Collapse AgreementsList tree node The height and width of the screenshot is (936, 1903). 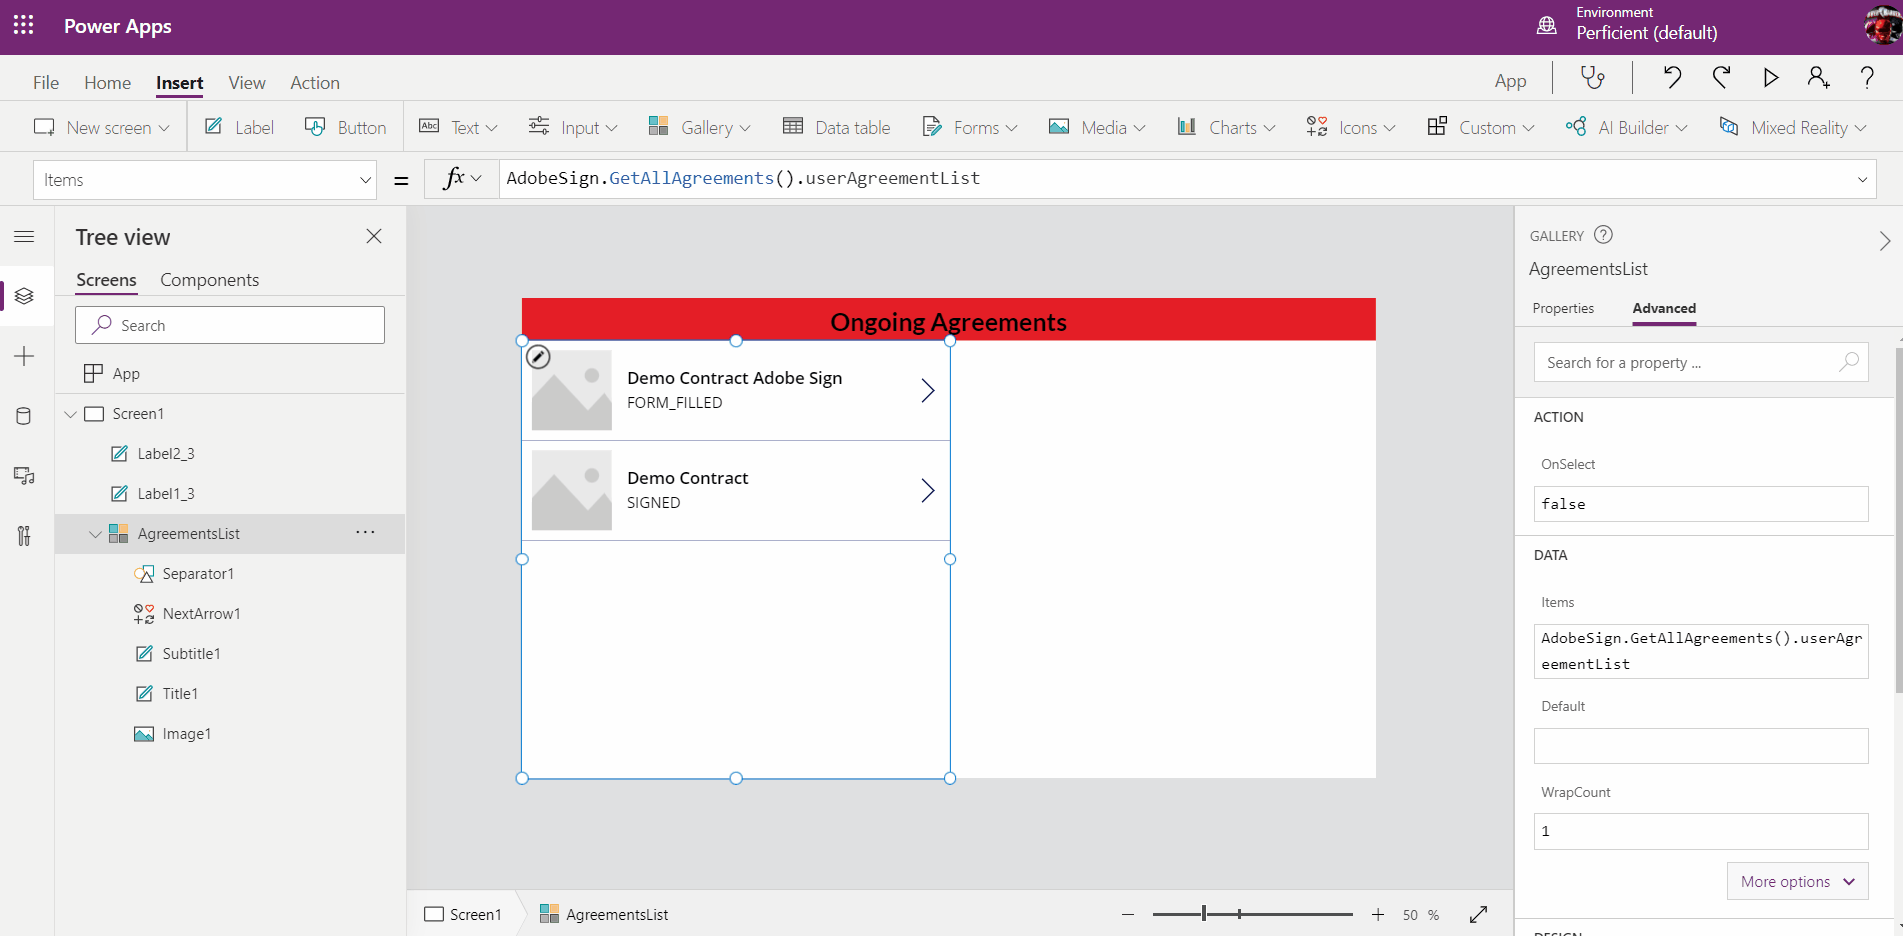[96, 533]
